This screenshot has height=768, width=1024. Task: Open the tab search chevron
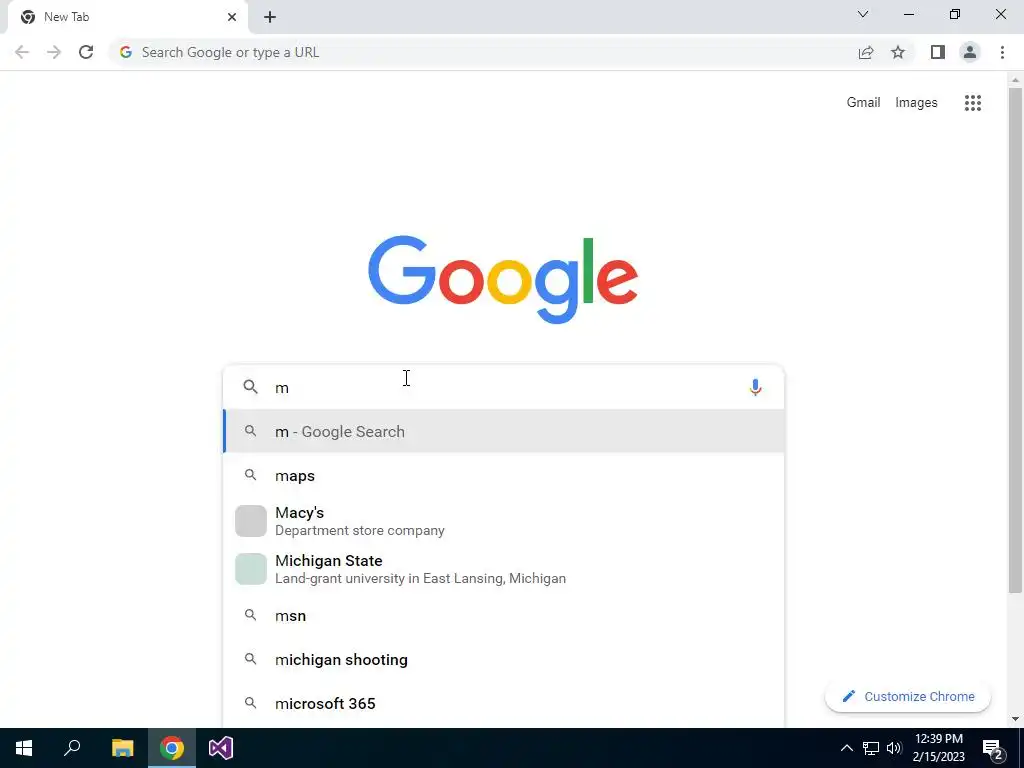863,14
